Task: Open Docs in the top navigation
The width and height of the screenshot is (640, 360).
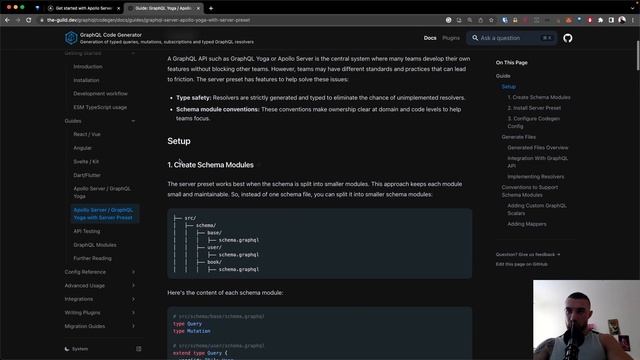Action: [430, 38]
